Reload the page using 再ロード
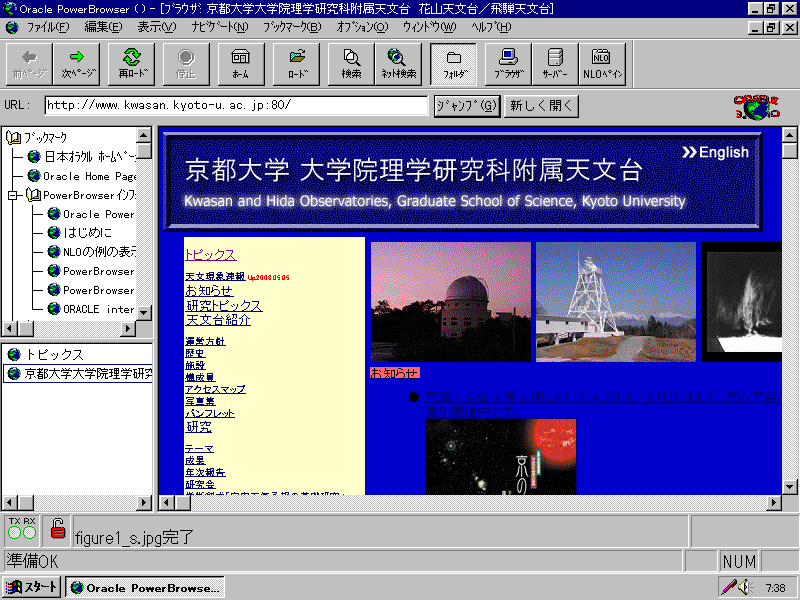 click(132, 64)
